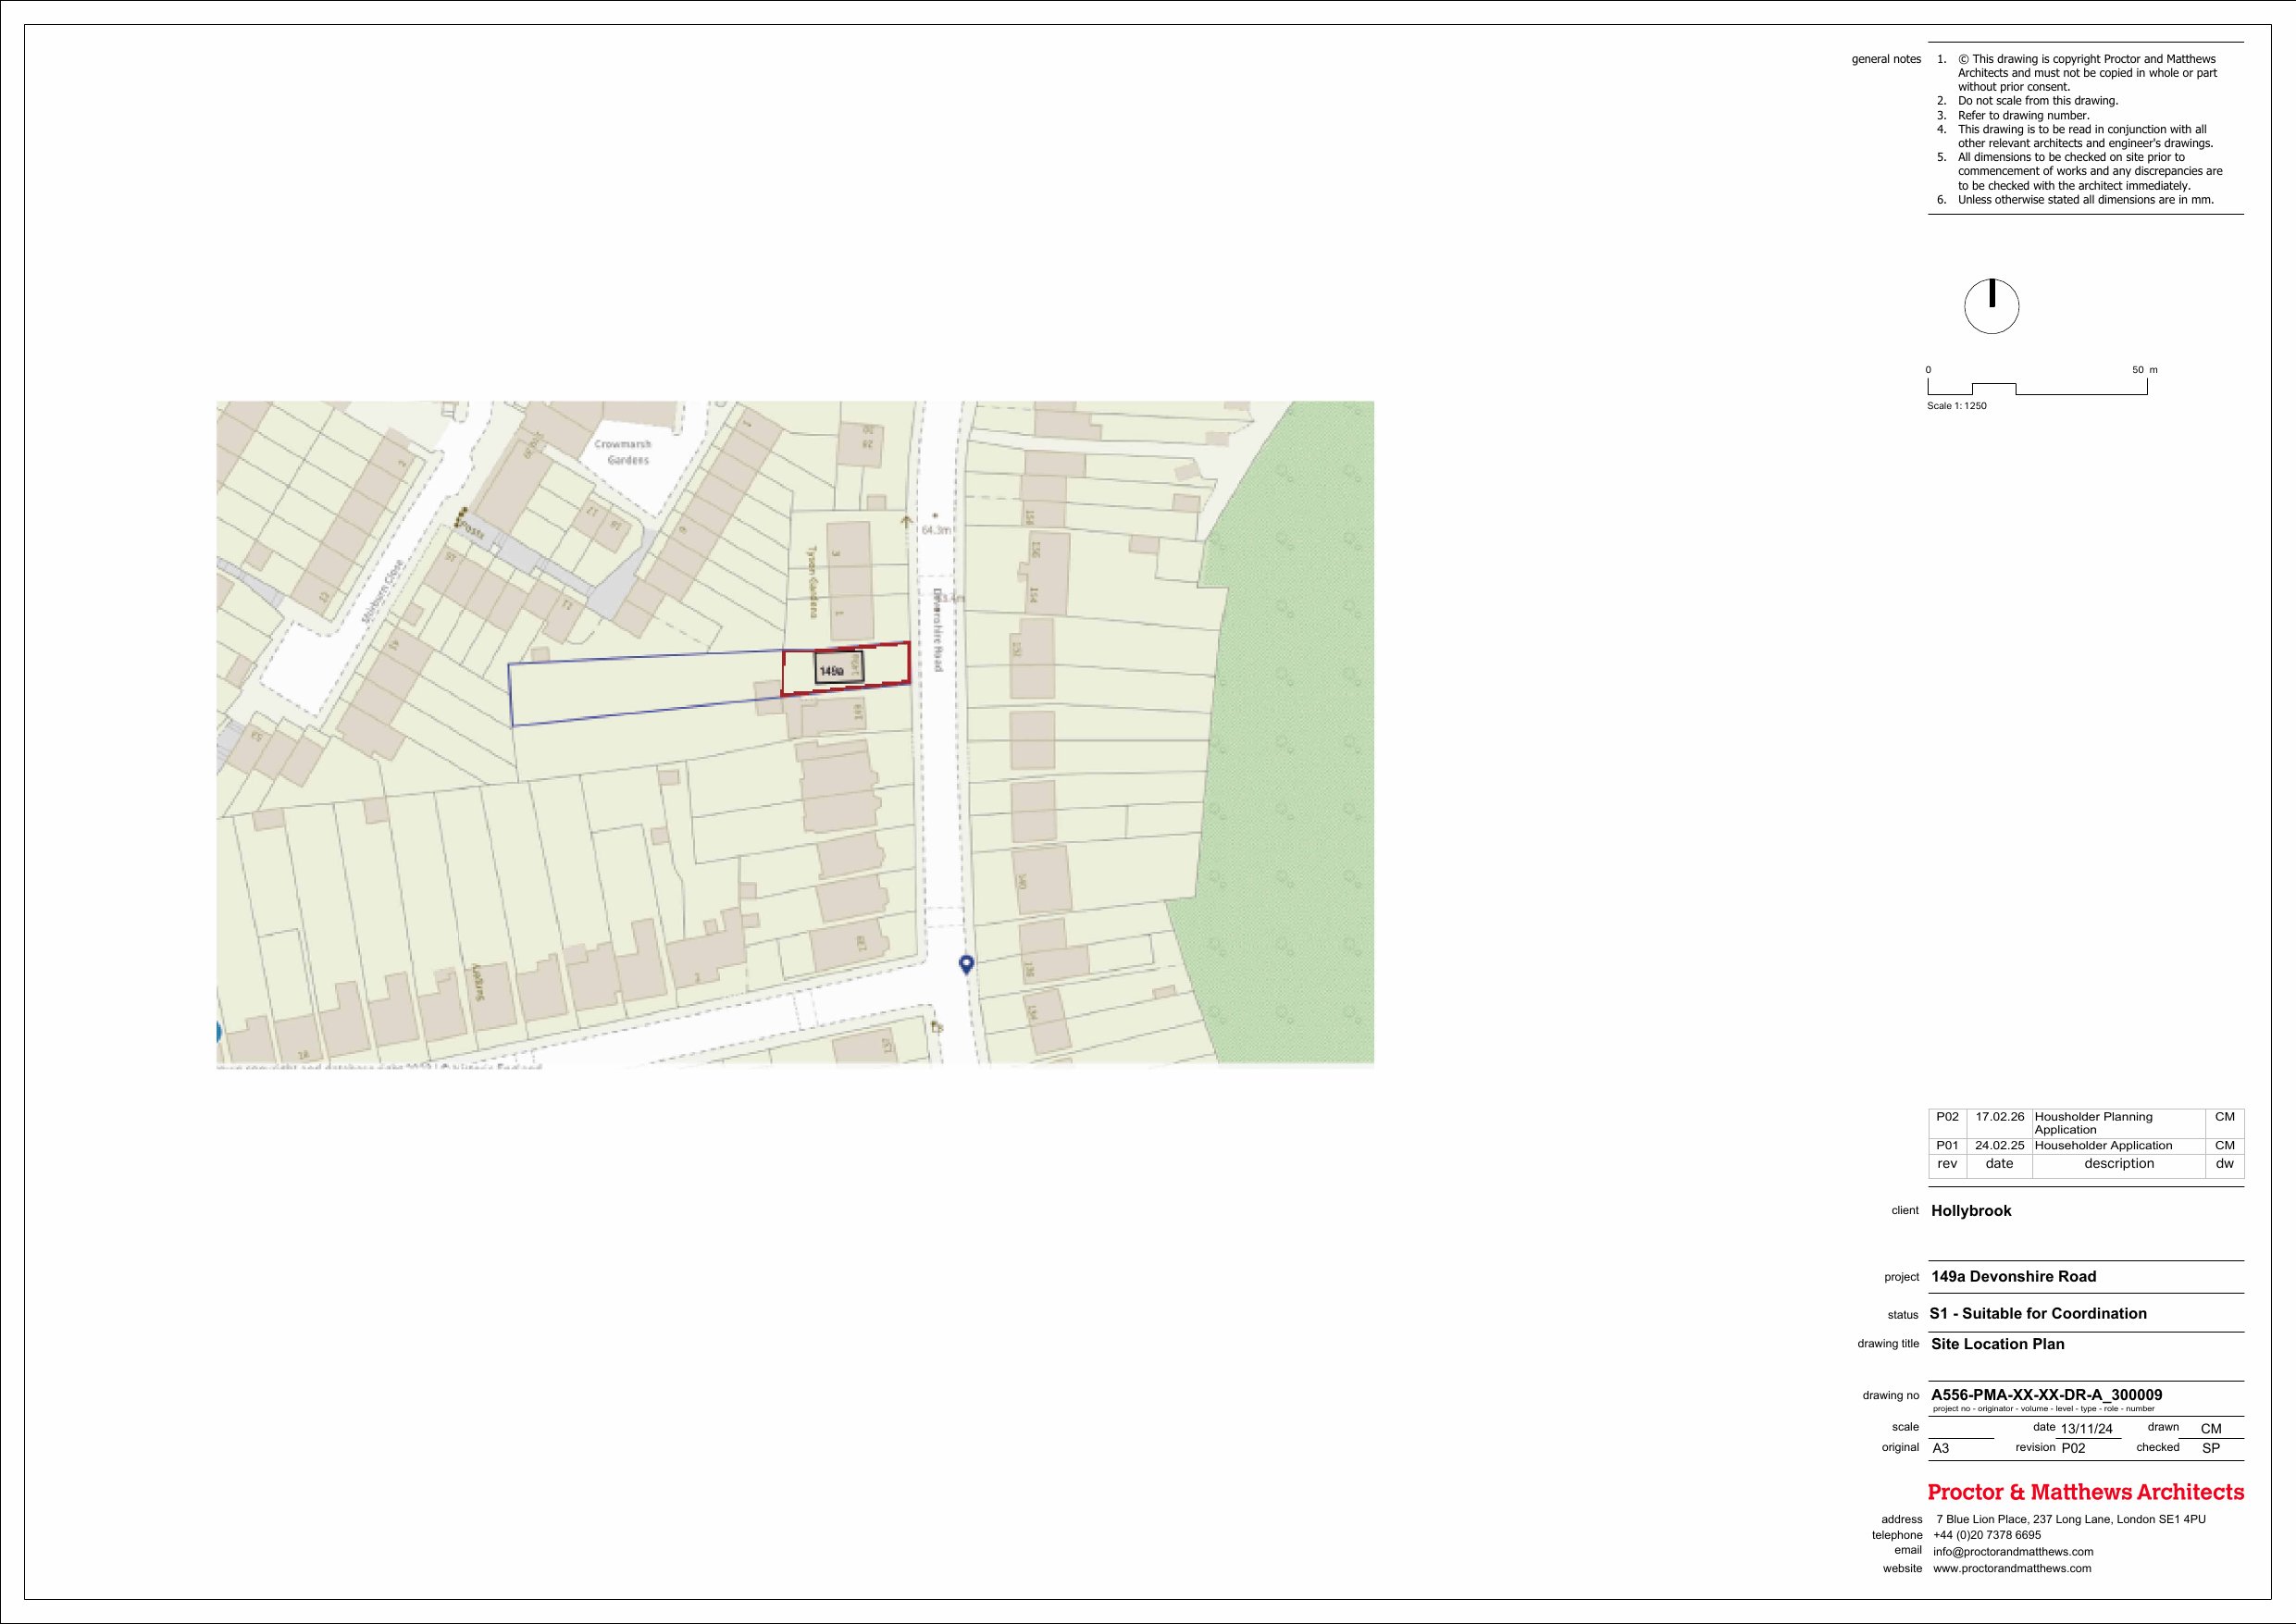Select the P02 revision row in table
The width and height of the screenshot is (2296, 1624).
[x=2085, y=1123]
